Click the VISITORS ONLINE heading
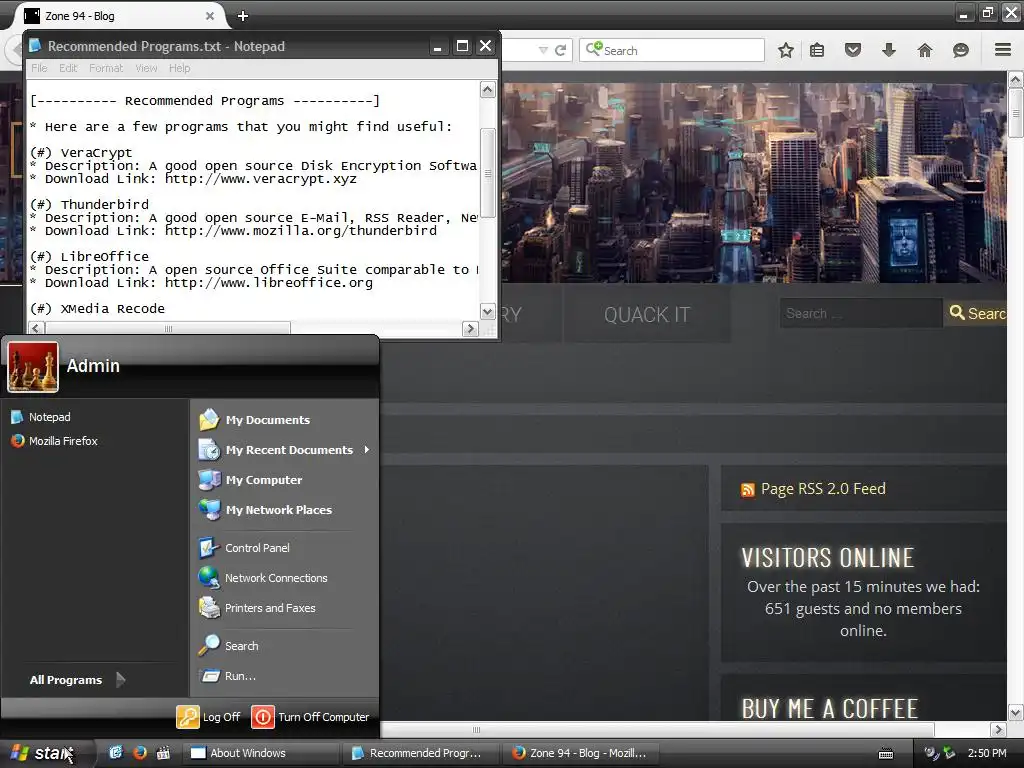Viewport: 1024px width, 768px height. pyautogui.click(x=827, y=558)
